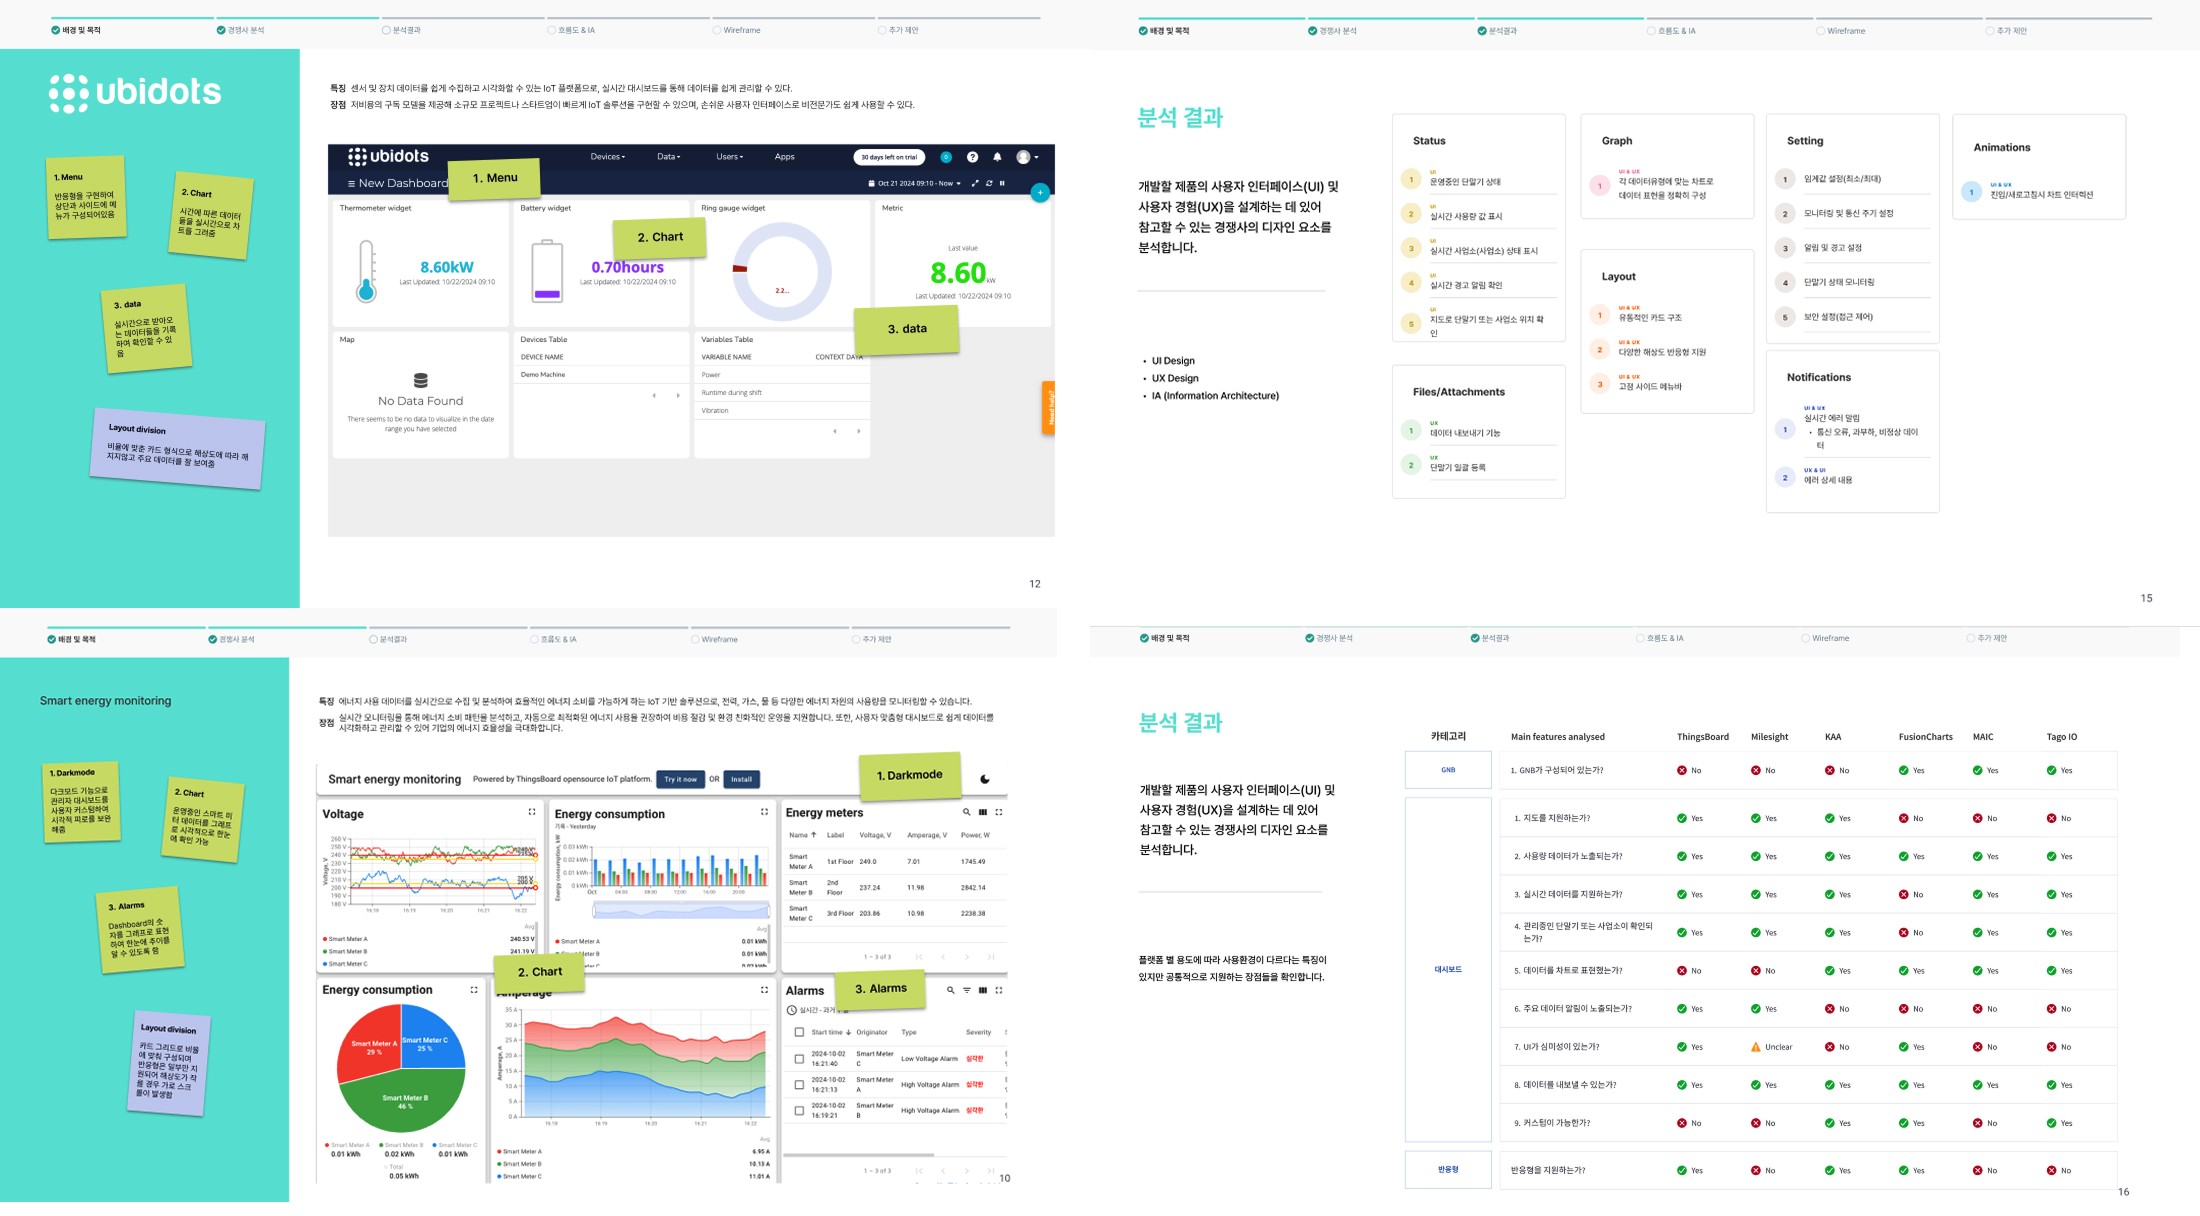
Task: Click the Install button
Action: pyautogui.click(x=741, y=779)
